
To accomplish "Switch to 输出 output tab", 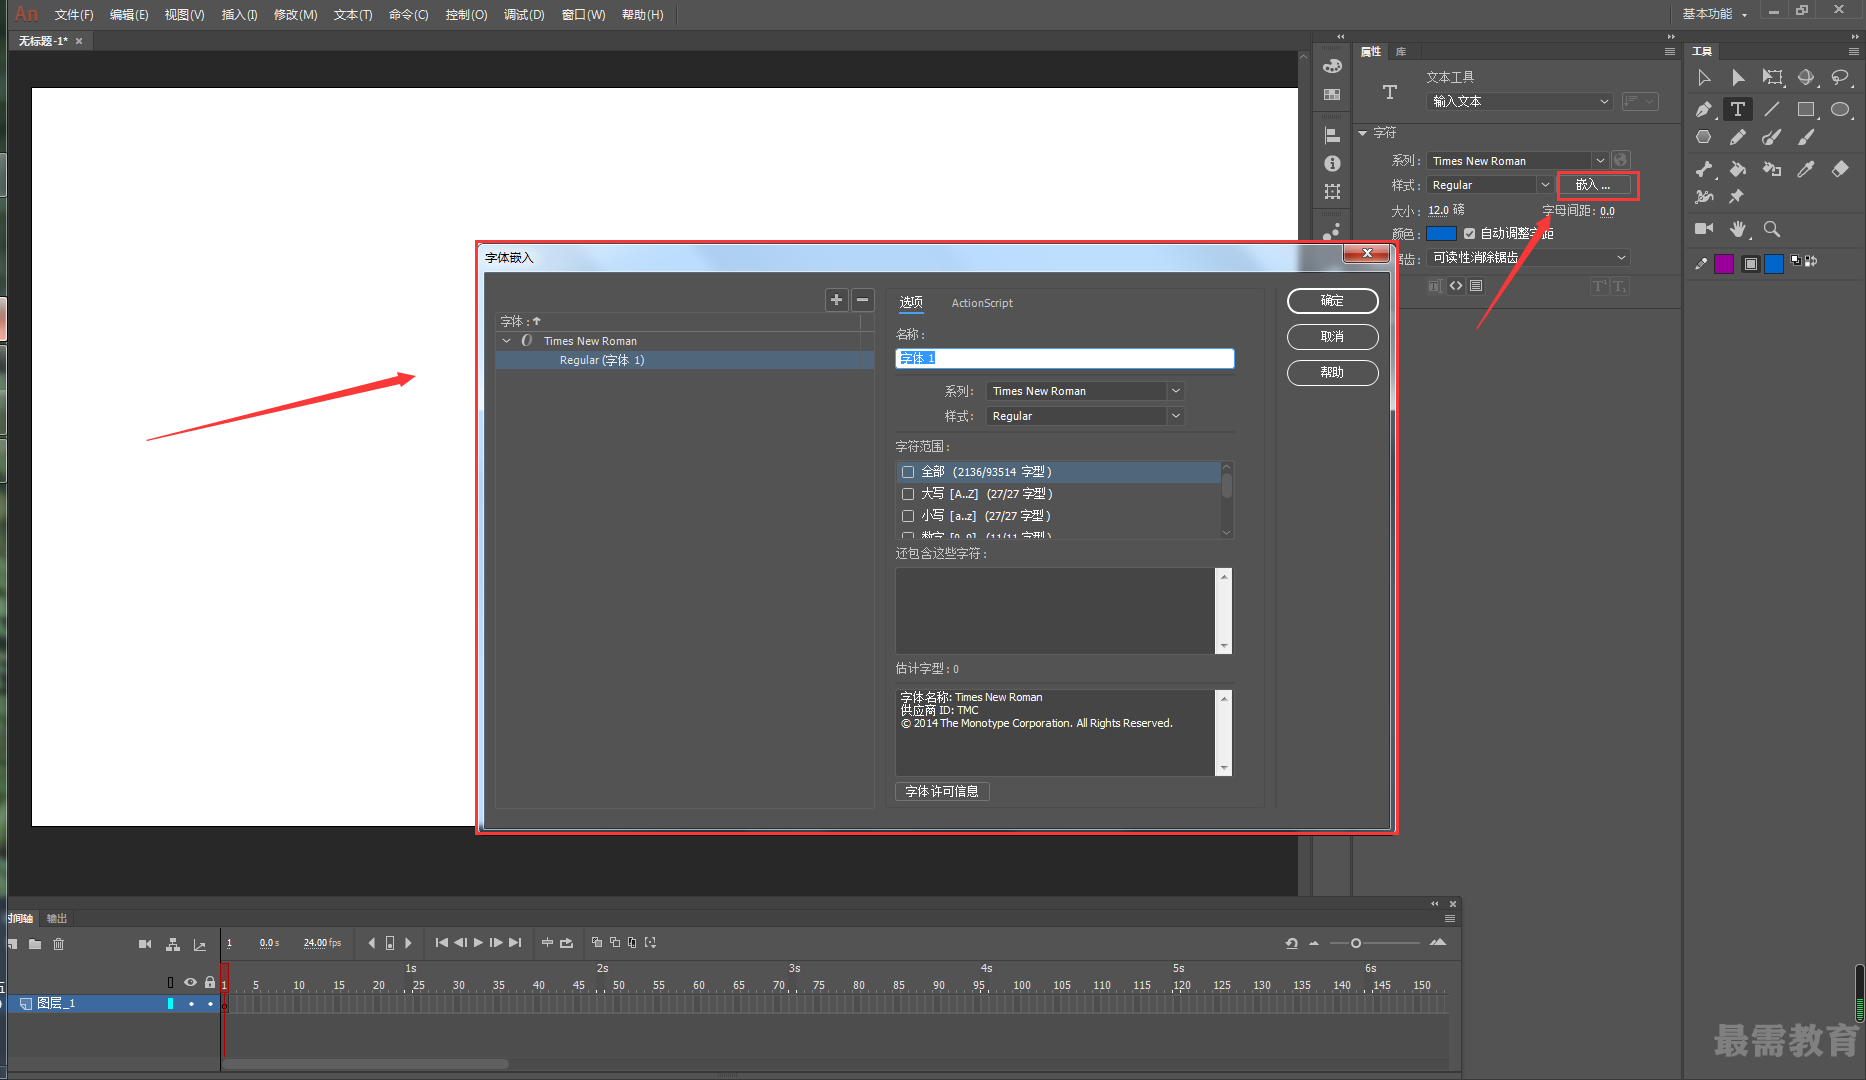I will (x=57, y=918).
